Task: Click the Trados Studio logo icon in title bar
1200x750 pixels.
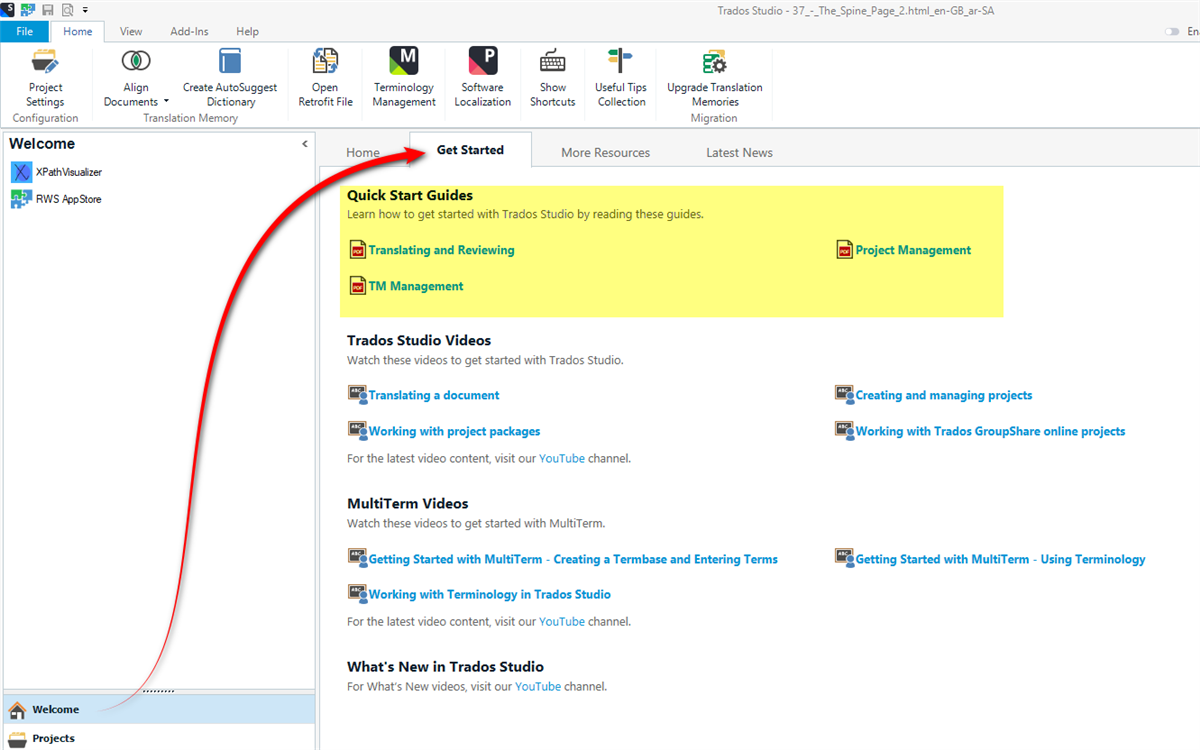Action: tap(8, 9)
